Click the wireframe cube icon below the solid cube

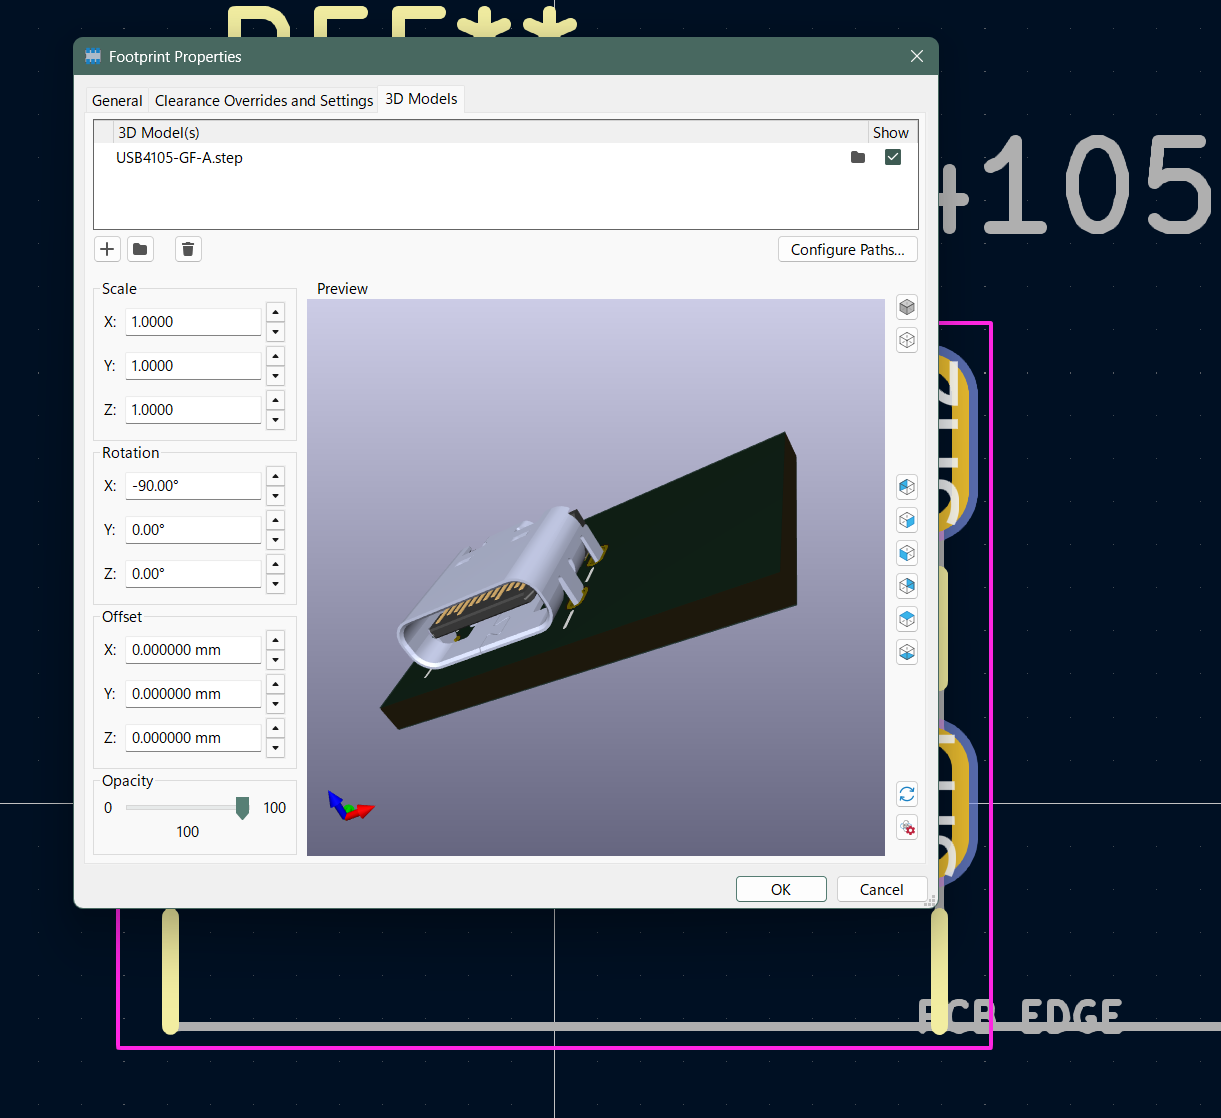pos(907,340)
